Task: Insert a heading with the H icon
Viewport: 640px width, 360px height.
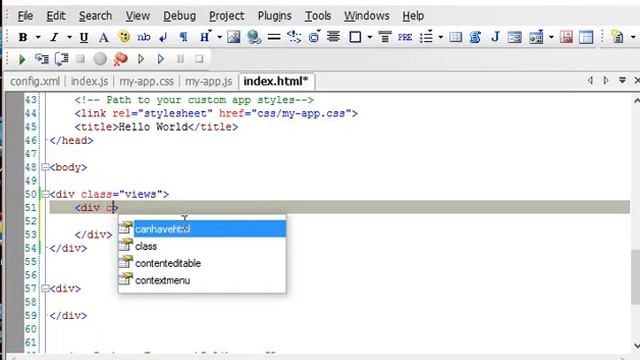Action: (x=205, y=37)
